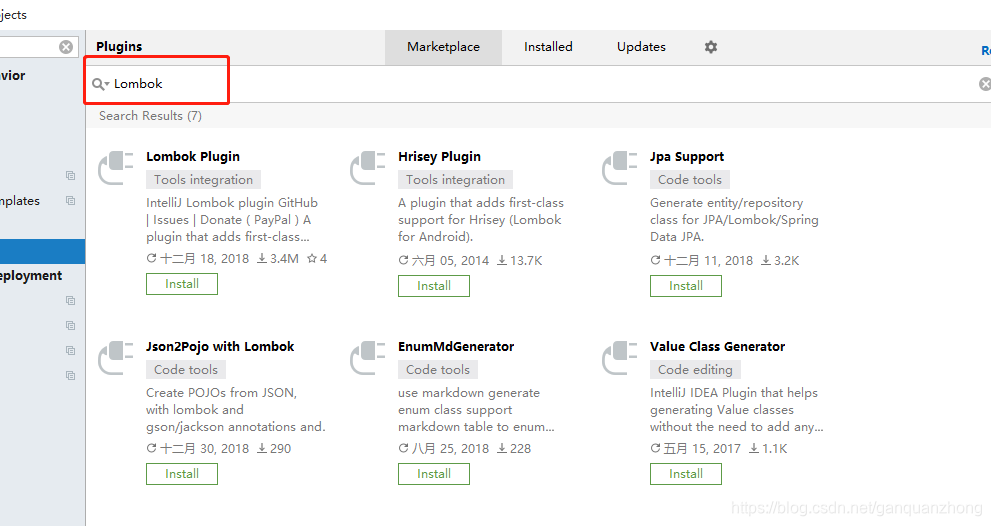Click Tools integration tag under Lombok Plugin
The height and width of the screenshot is (526, 991).
click(x=204, y=180)
